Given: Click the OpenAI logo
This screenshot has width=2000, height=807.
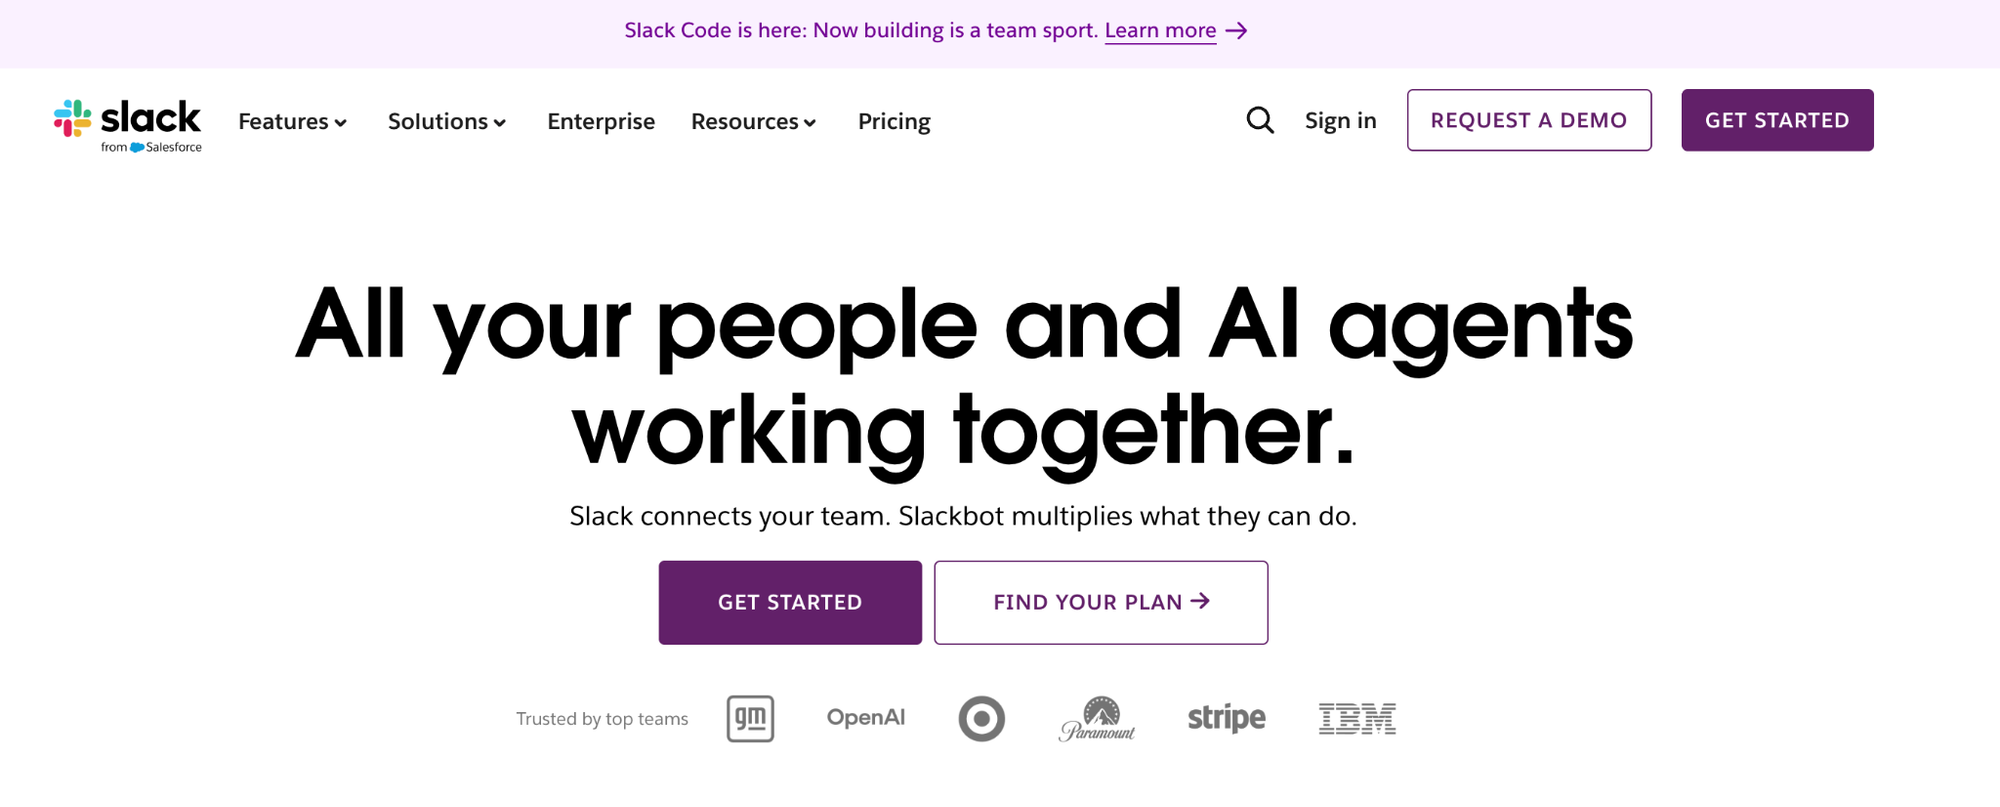Looking at the screenshot, I should pos(866,717).
